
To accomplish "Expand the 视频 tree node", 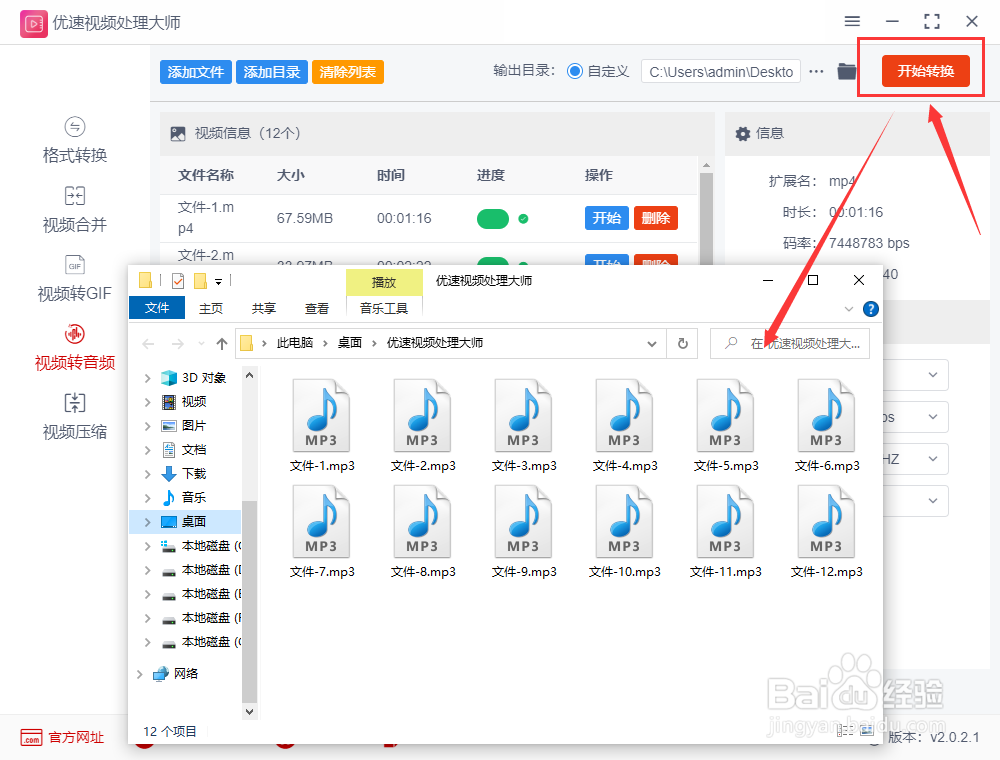I will [x=147, y=402].
